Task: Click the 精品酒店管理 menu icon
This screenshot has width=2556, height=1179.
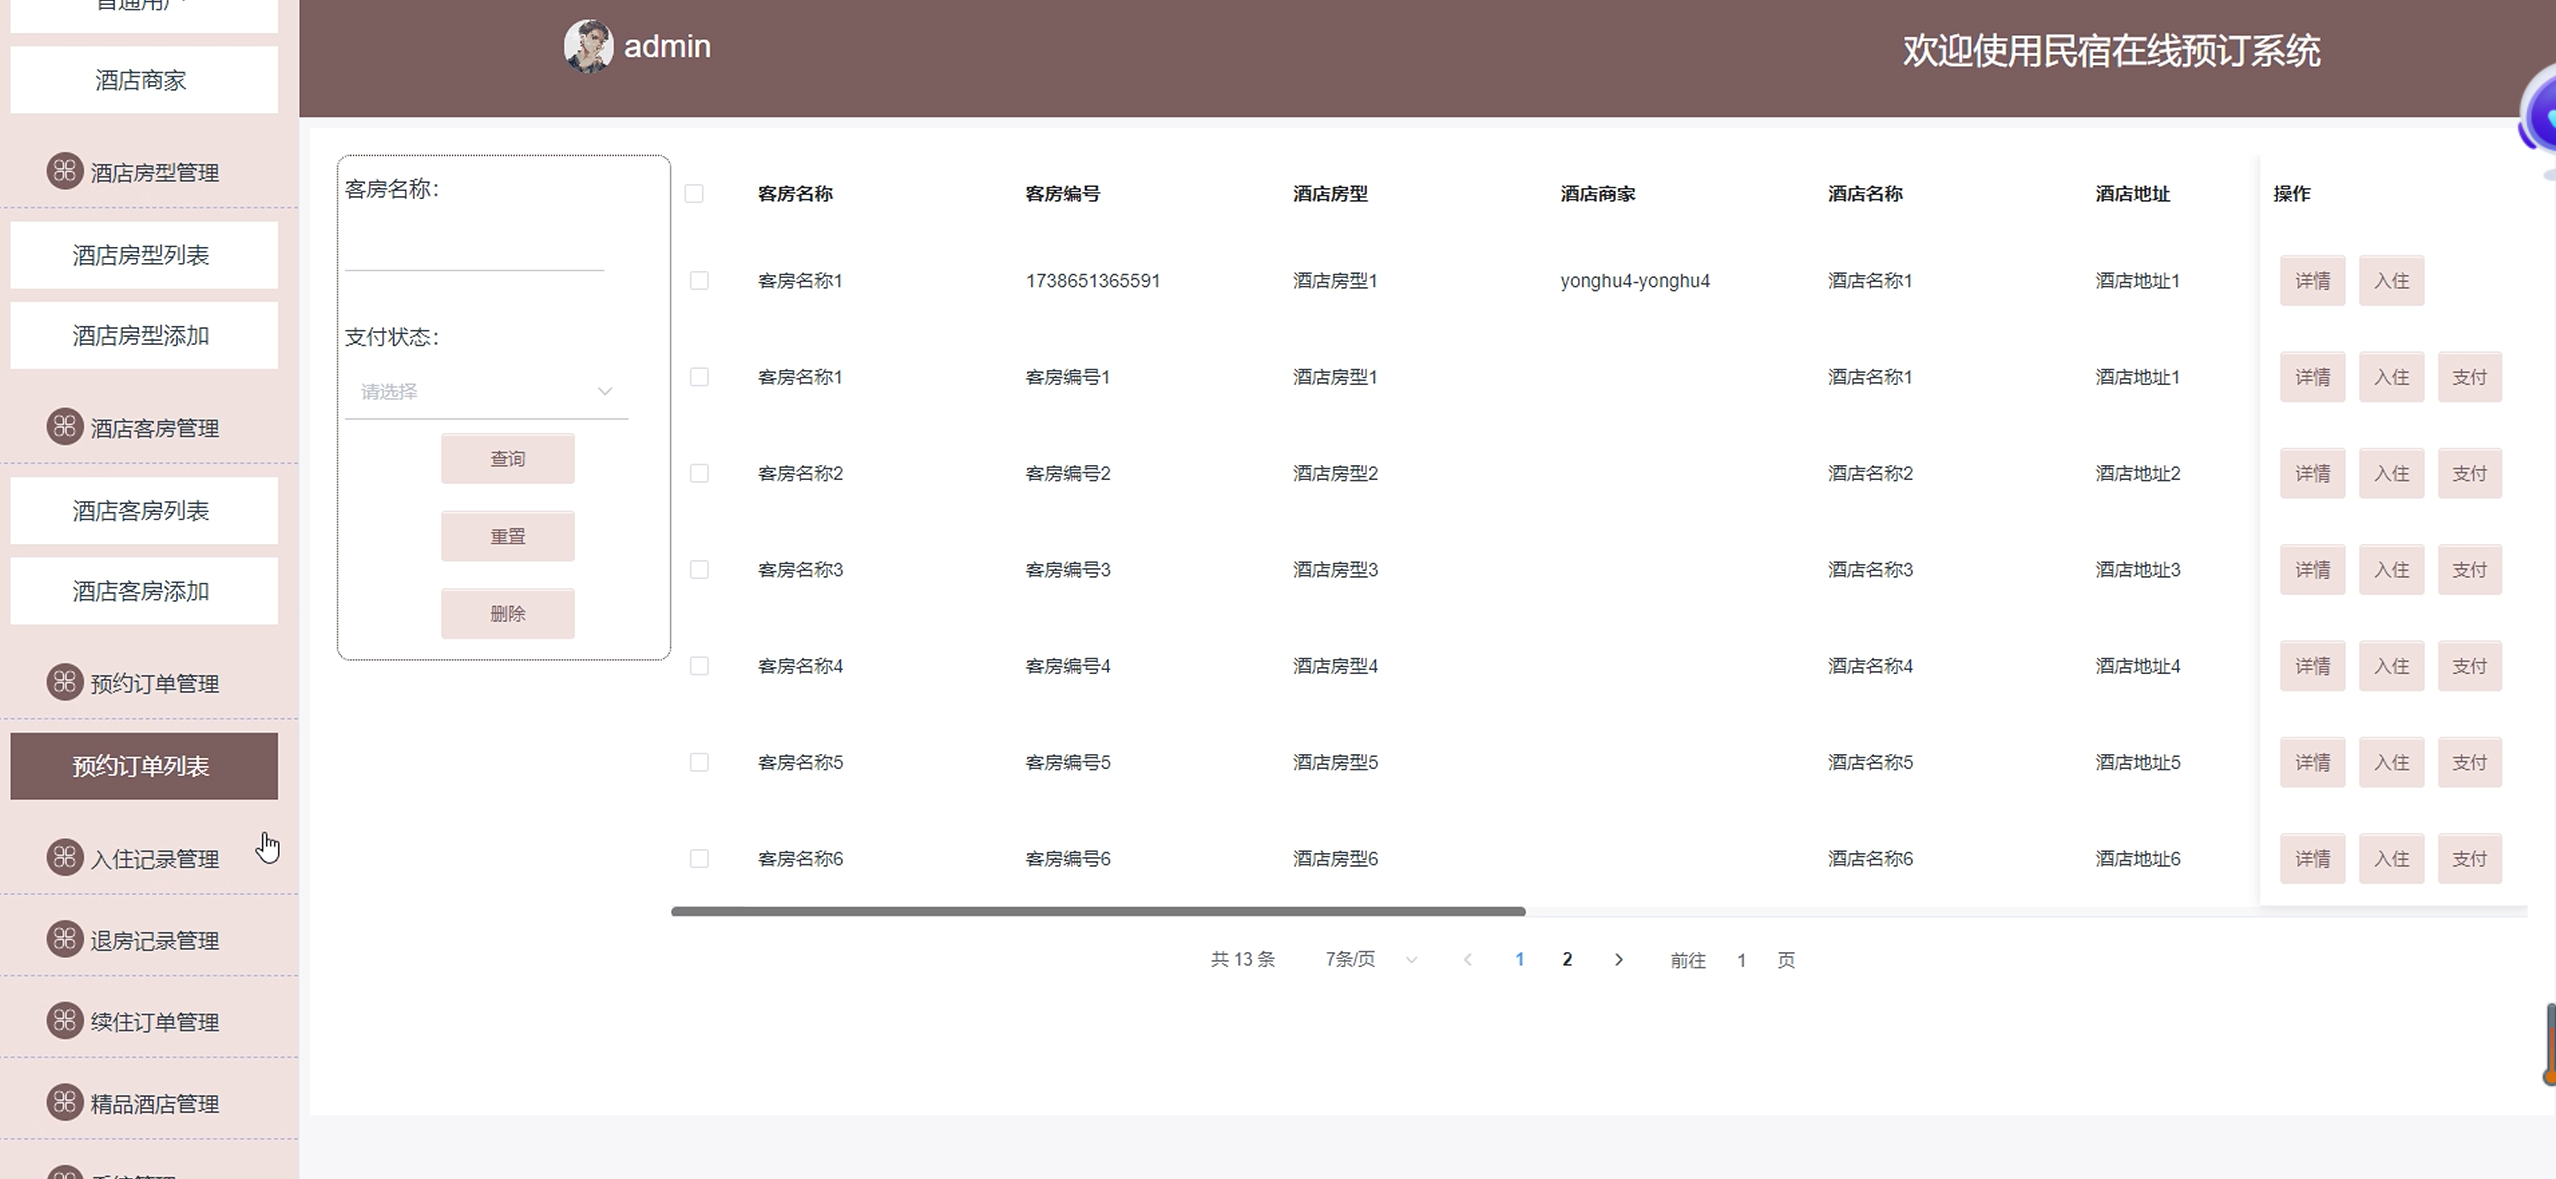Action: pos(65,1102)
